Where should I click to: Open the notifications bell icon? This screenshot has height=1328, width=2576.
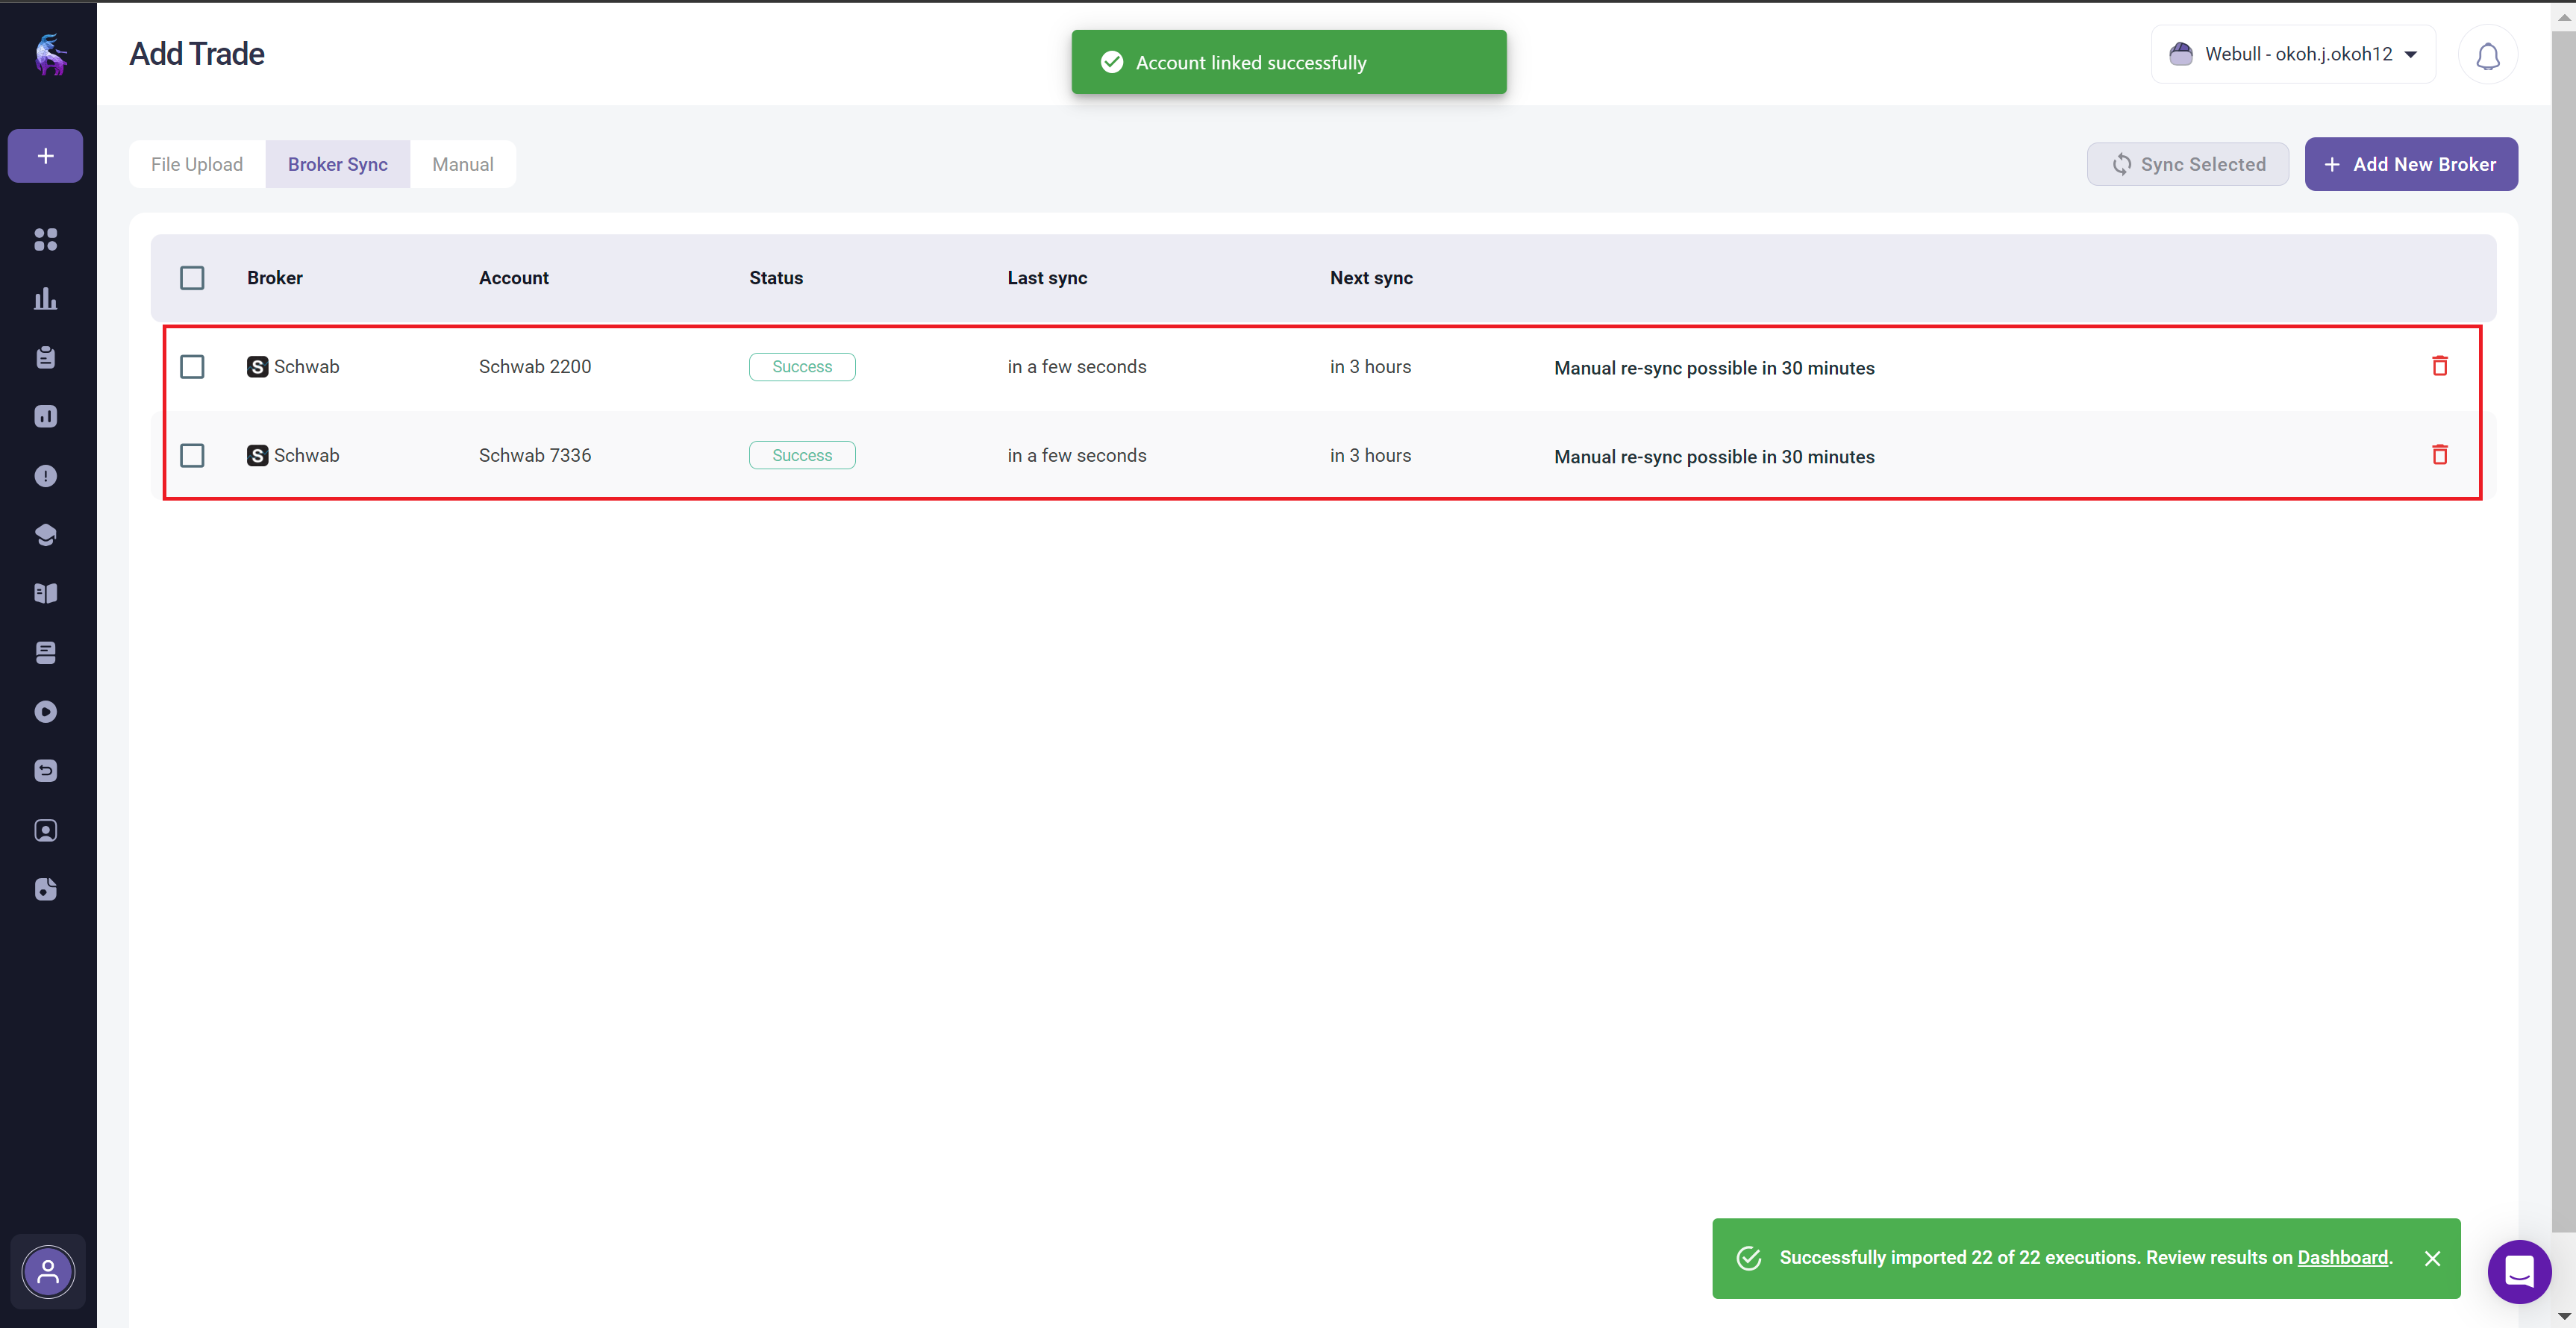point(2487,55)
